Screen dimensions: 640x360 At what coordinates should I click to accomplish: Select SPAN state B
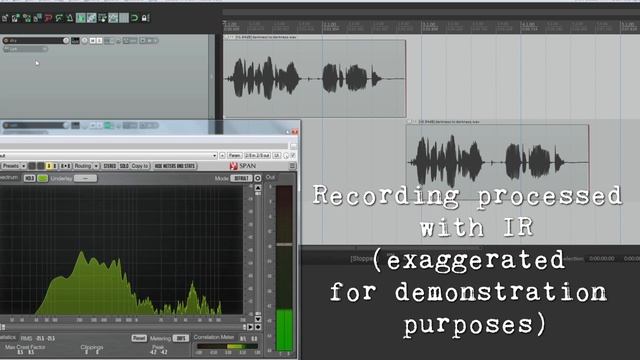[55, 166]
